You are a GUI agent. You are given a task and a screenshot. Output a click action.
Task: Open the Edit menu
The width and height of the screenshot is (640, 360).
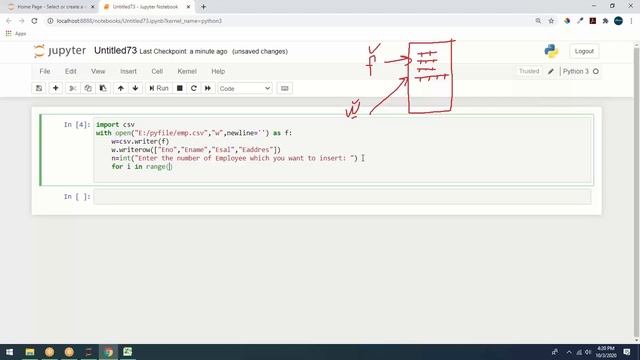tap(71, 71)
